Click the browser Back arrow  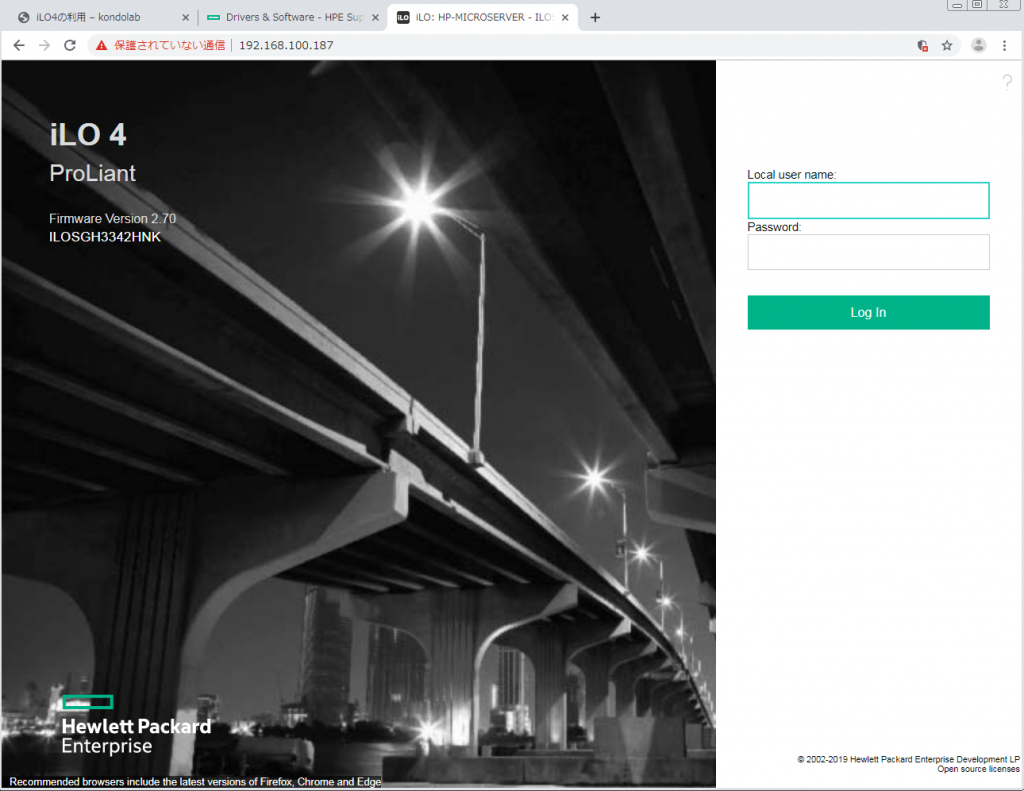(x=19, y=45)
